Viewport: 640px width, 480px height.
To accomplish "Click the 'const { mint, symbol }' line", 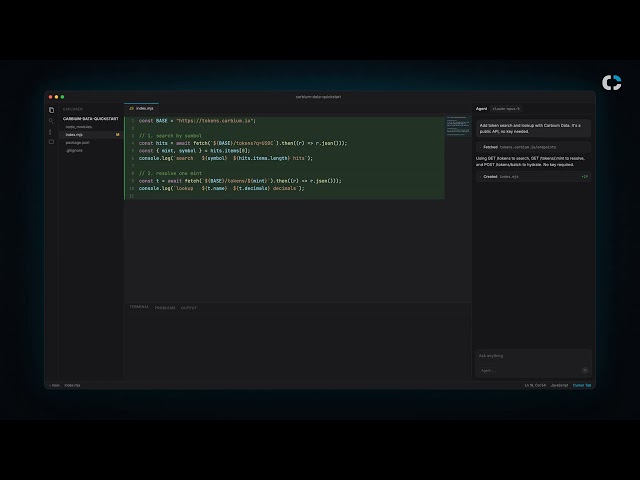I will point(194,151).
